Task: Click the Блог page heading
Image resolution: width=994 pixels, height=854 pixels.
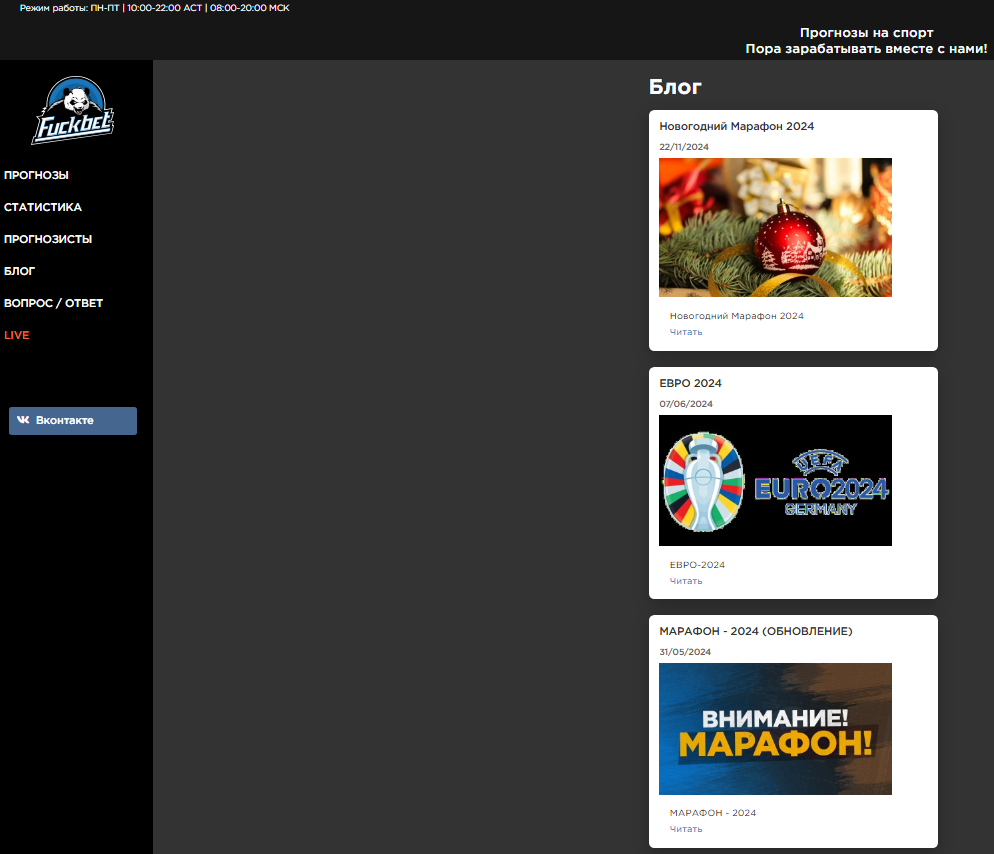Action: [676, 87]
